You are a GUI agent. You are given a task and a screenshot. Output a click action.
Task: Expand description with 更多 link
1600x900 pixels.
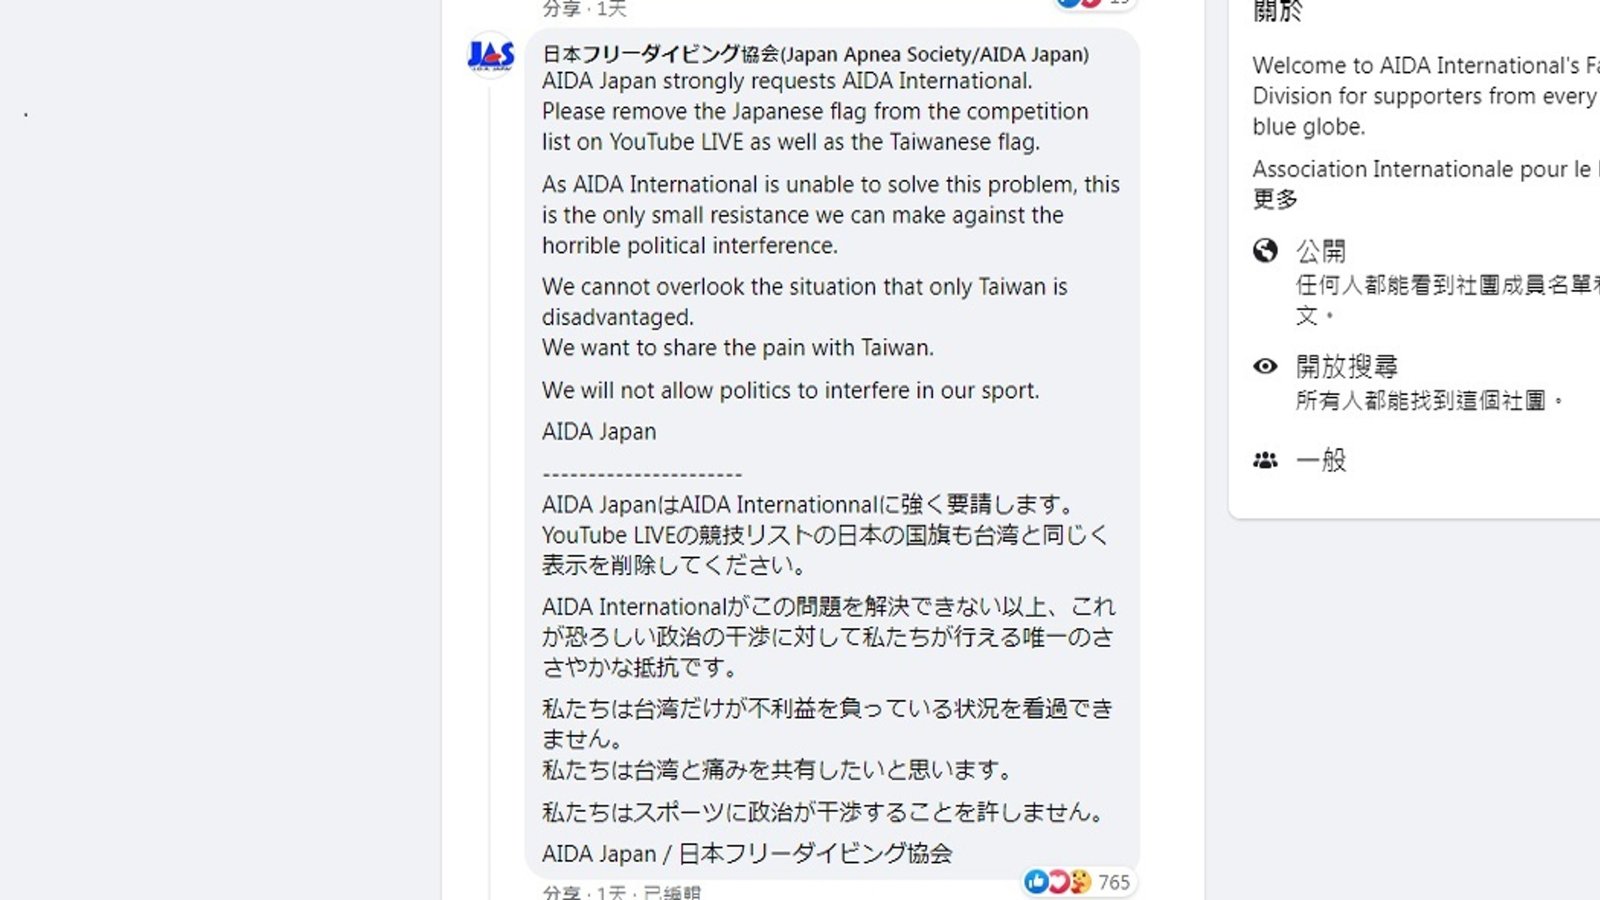click(1275, 199)
